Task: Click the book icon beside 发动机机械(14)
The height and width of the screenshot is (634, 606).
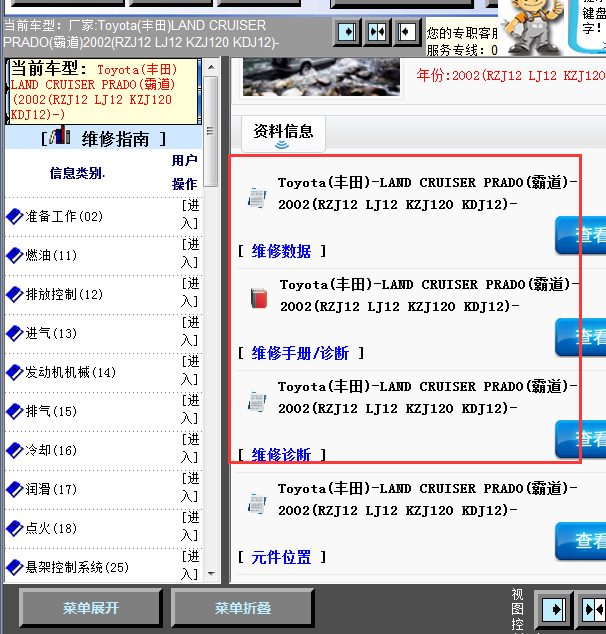Action: 15,372
